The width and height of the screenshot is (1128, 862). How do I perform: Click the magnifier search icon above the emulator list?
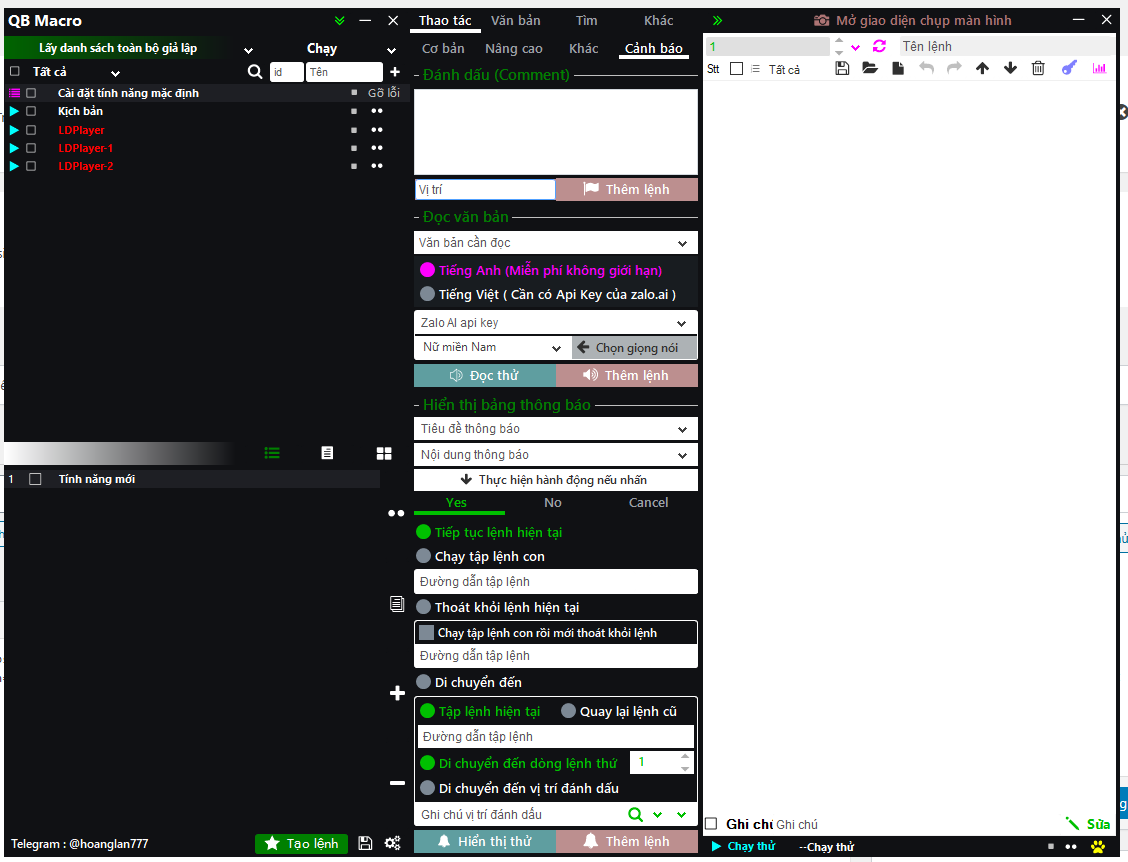pyautogui.click(x=255, y=72)
